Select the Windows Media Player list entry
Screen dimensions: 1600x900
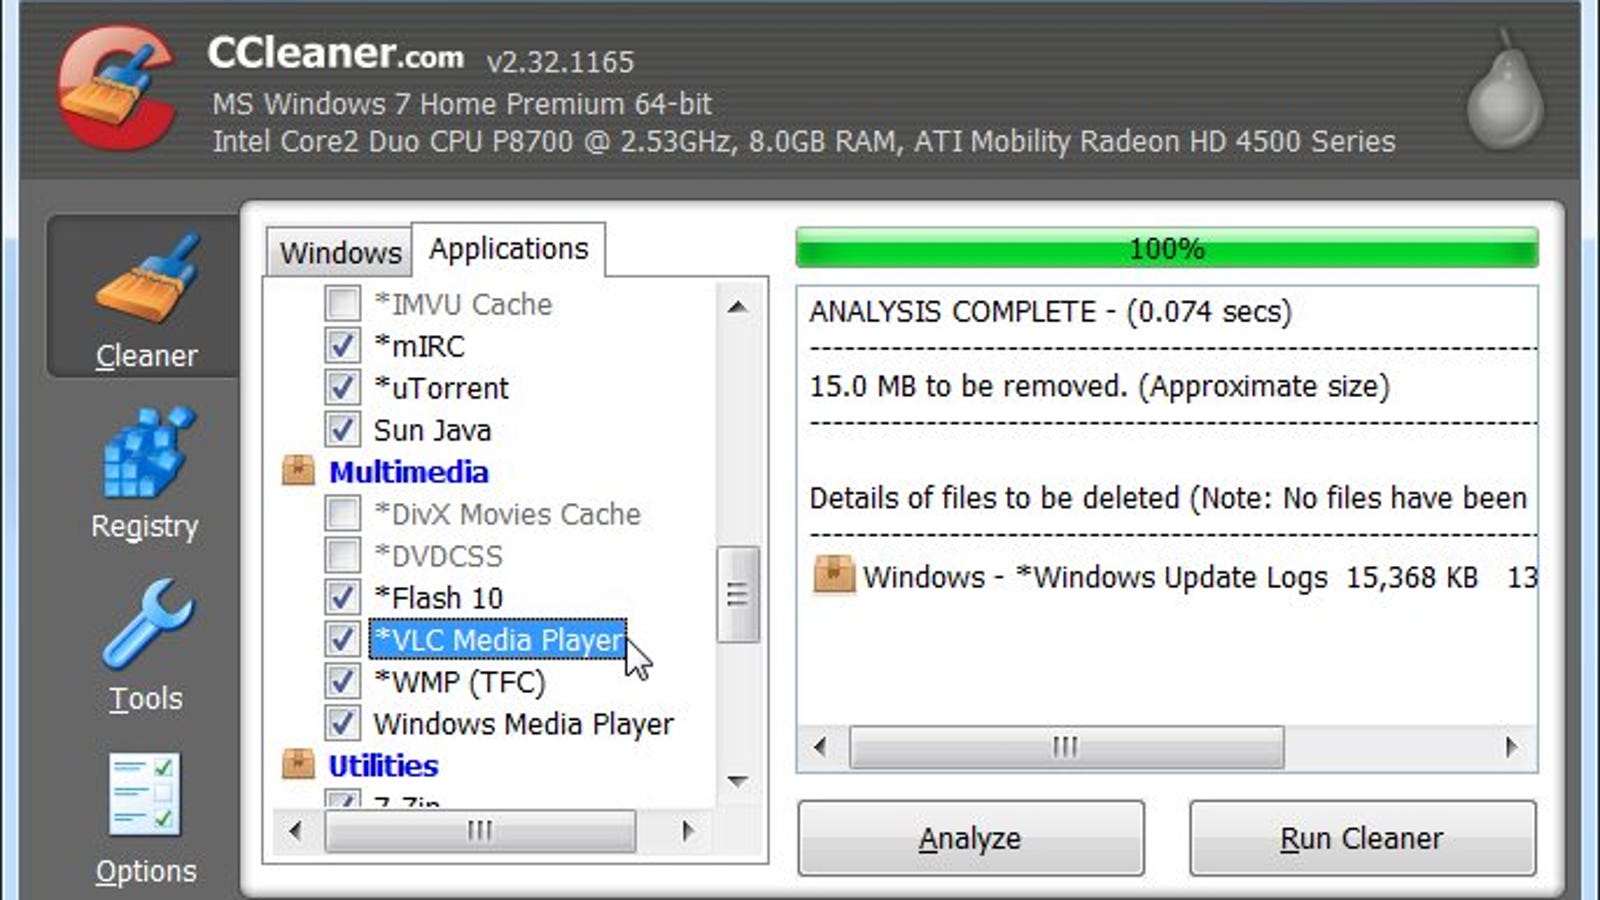pos(523,724)
